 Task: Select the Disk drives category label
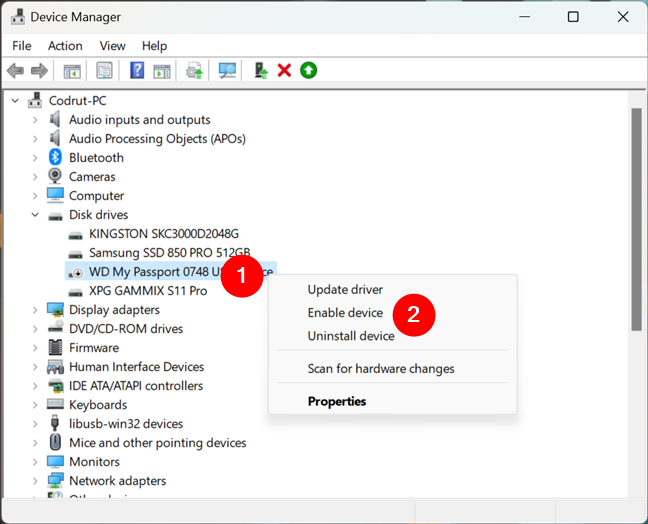click(98, 214)
